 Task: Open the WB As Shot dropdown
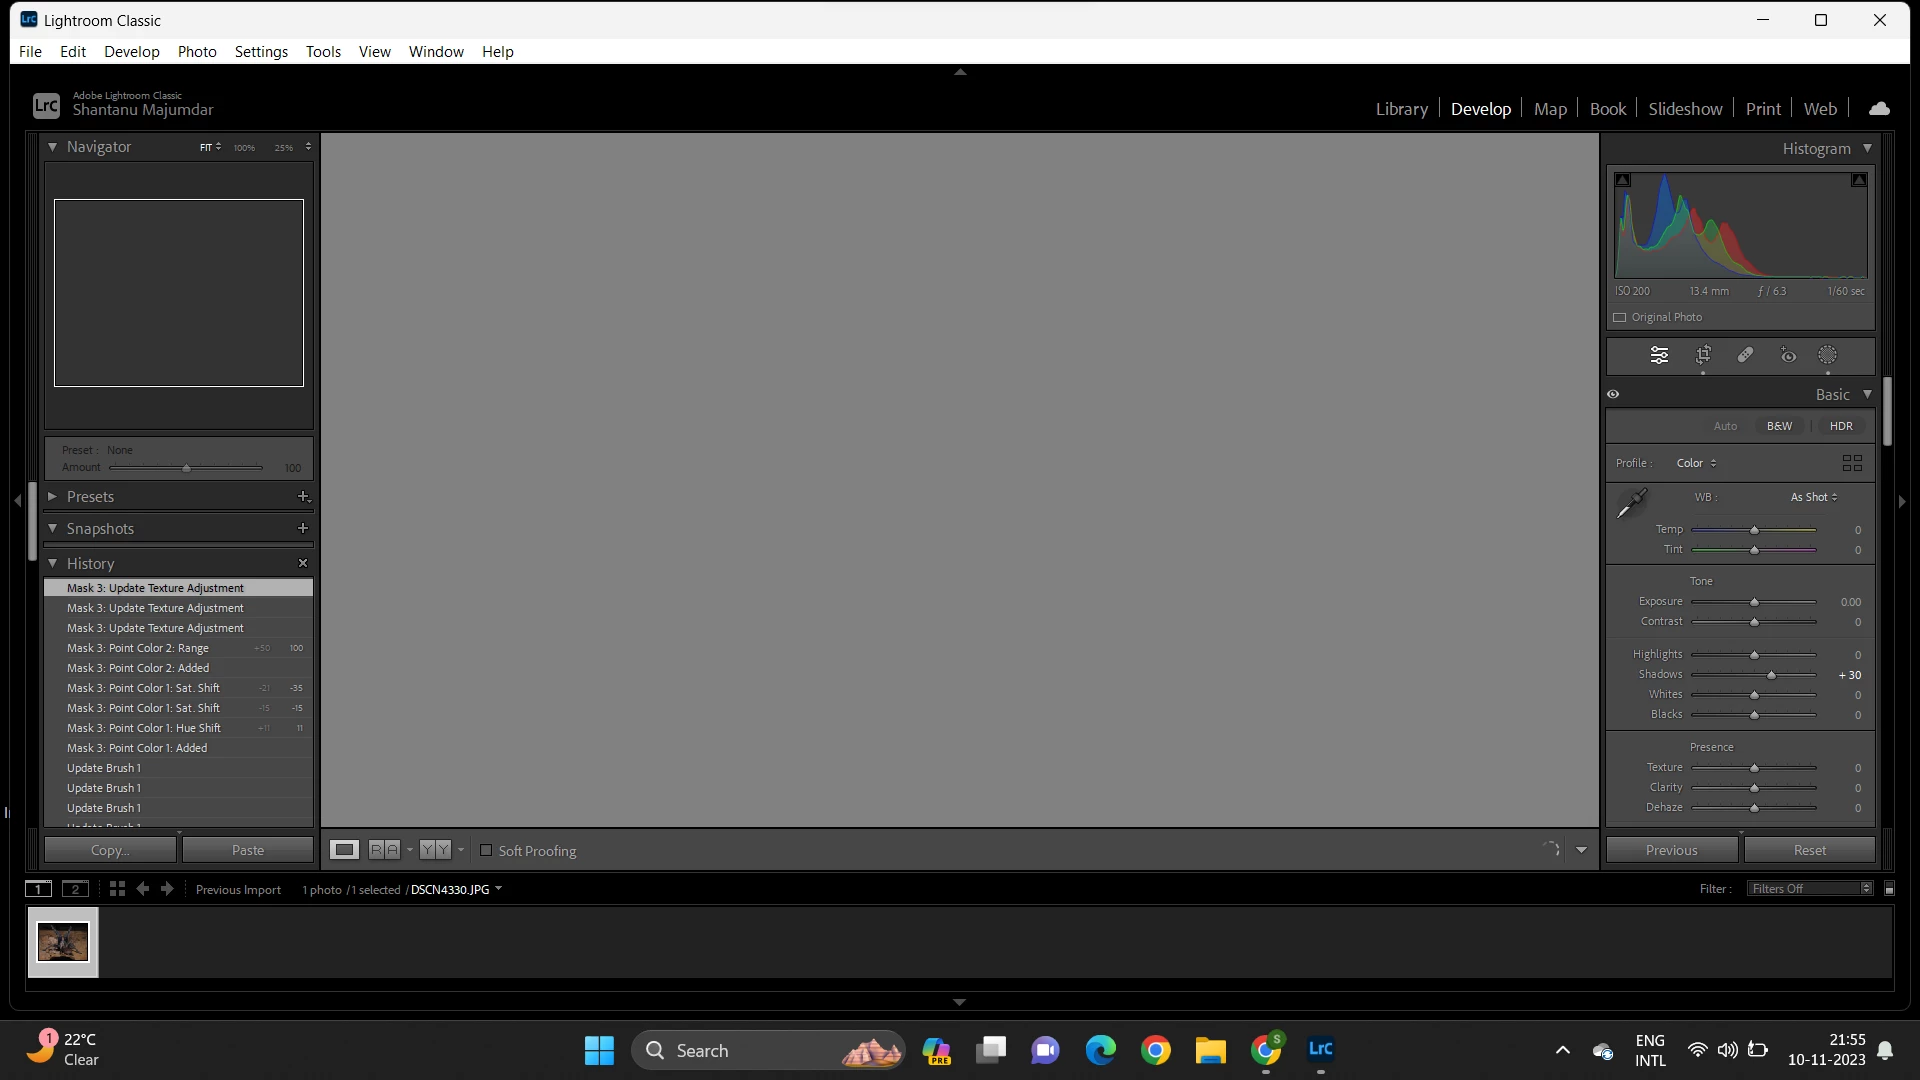tap(1813, 497)
